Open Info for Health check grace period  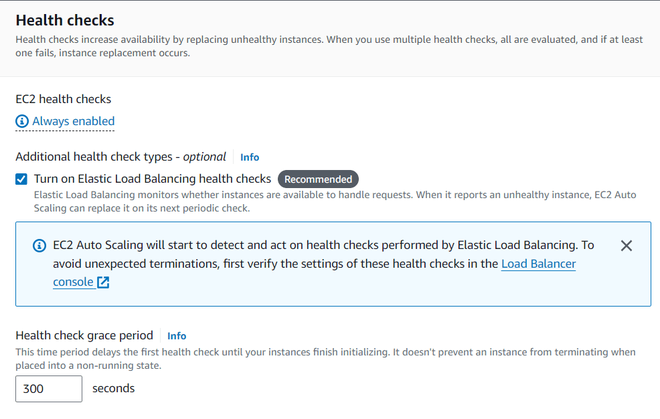(x=176, y=336)
